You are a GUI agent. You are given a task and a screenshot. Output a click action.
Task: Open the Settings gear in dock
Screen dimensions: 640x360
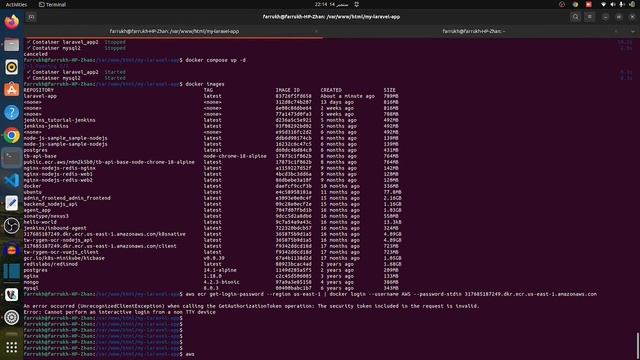tap(11, 317)
